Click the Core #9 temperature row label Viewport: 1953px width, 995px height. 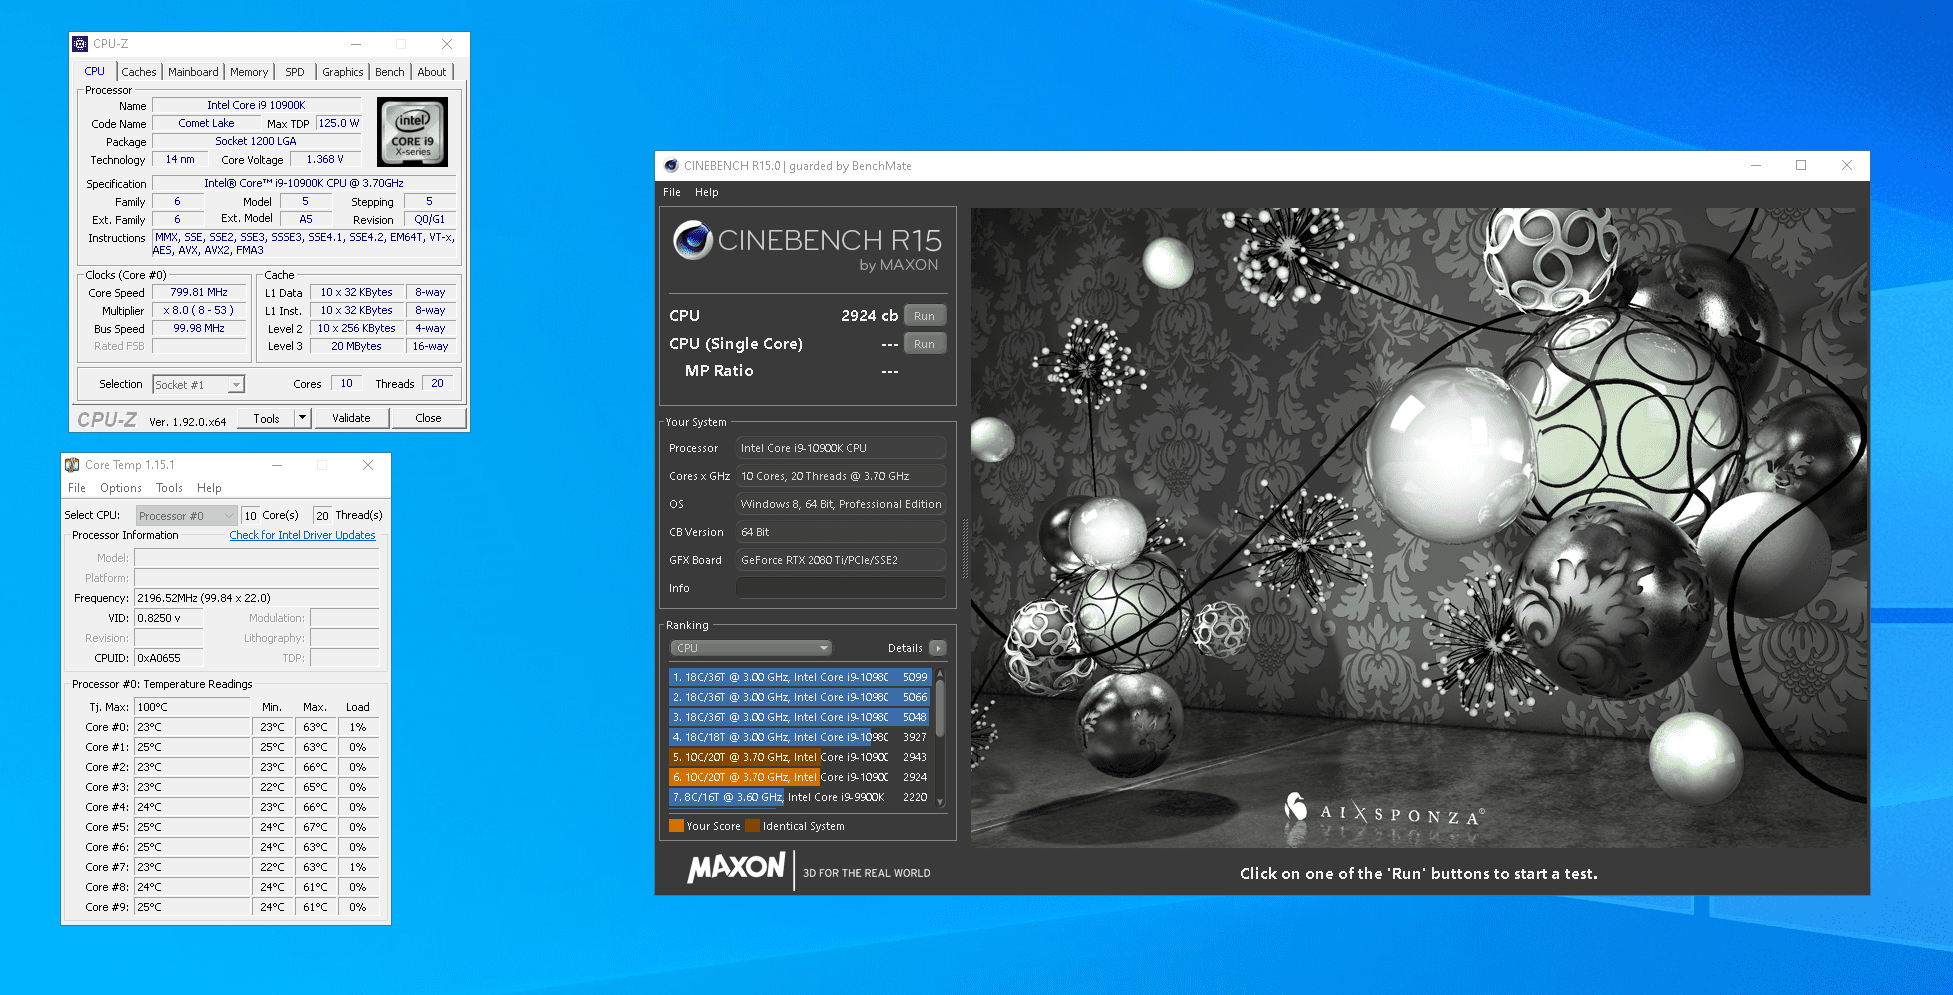point(106,907)
